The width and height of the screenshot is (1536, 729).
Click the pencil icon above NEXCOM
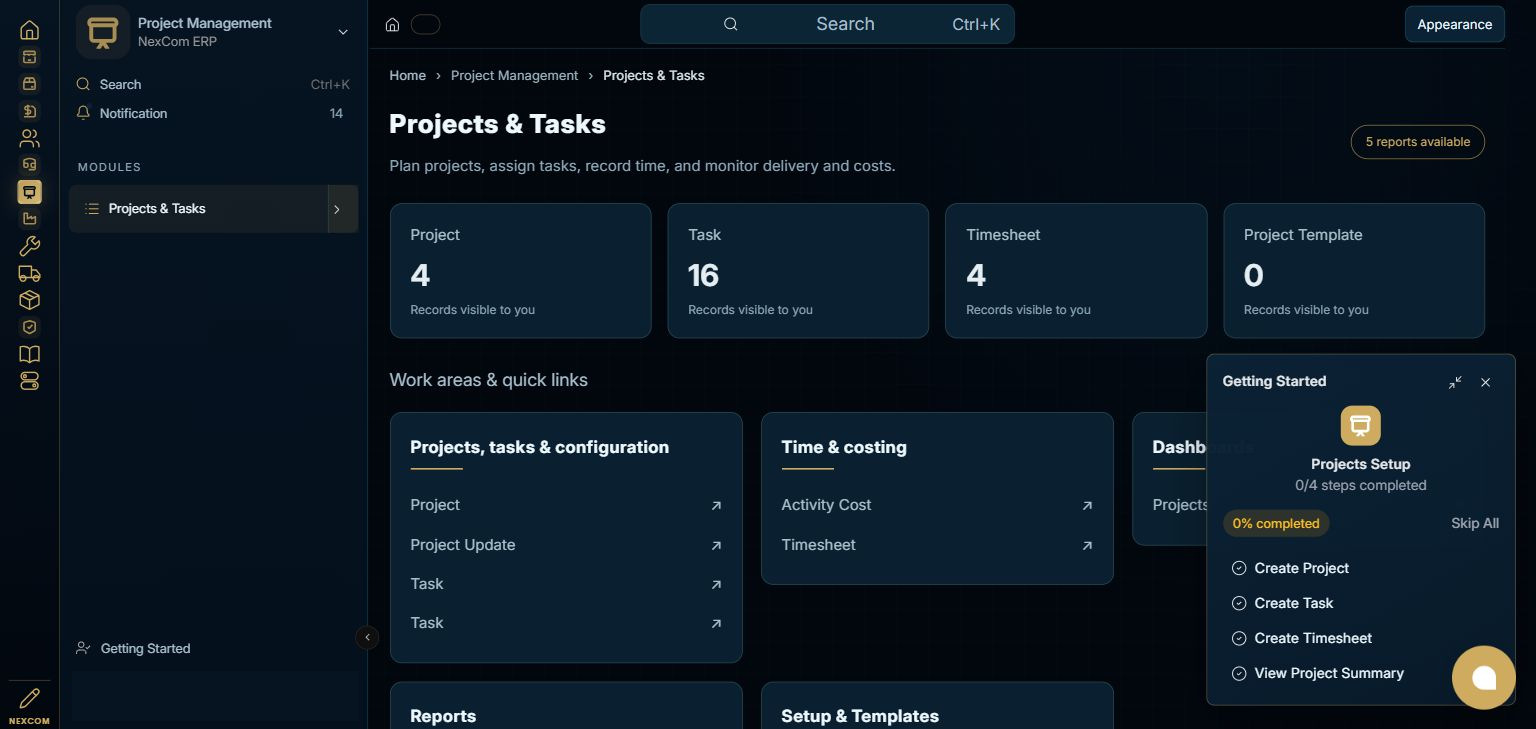[x=30, y=697]
